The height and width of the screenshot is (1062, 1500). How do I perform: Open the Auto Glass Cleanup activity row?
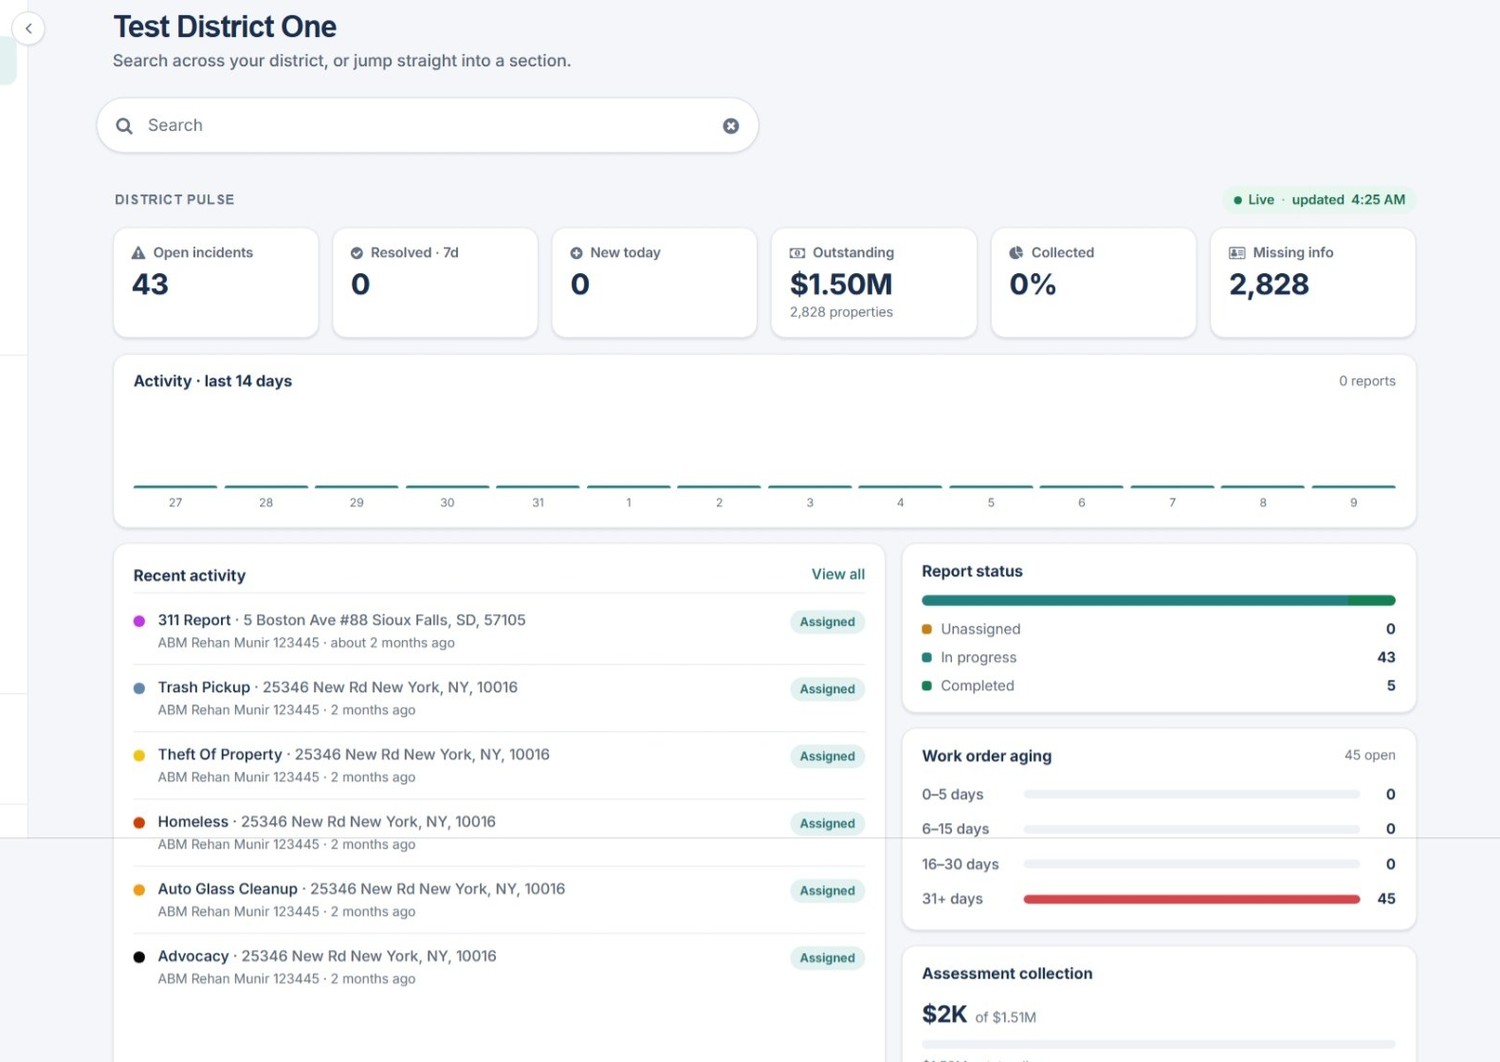point(499,899)
